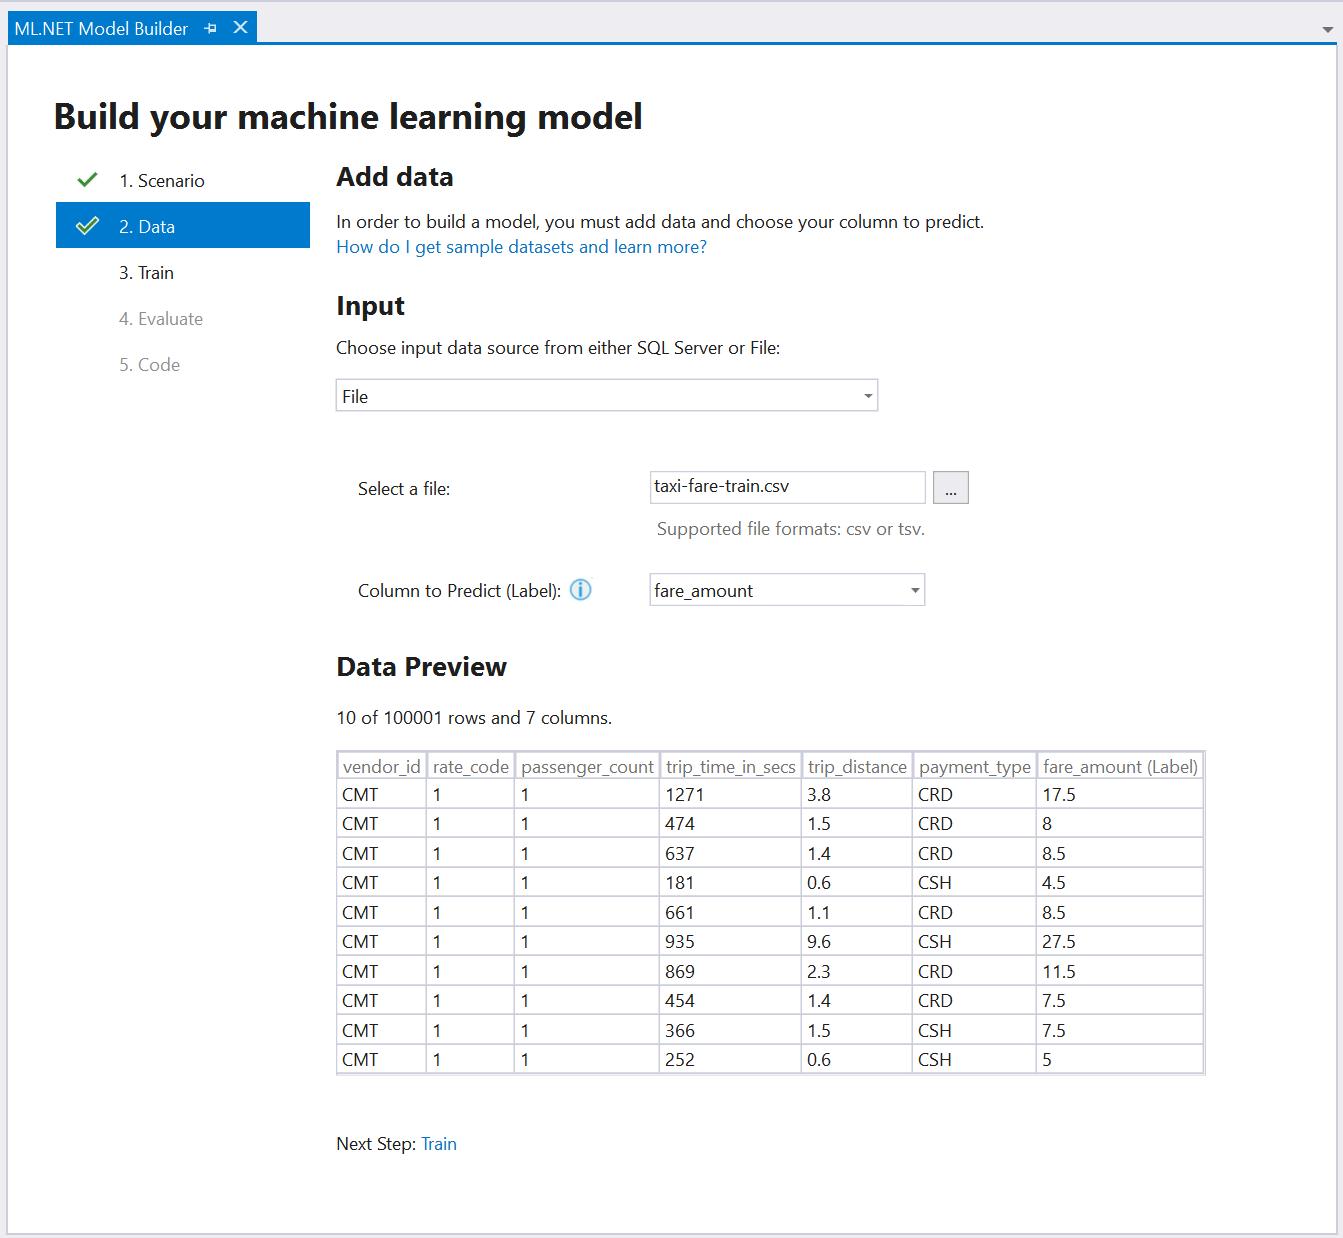
Task: Select the trip distance cell 2.3
Action: click(x=857, y=972)
